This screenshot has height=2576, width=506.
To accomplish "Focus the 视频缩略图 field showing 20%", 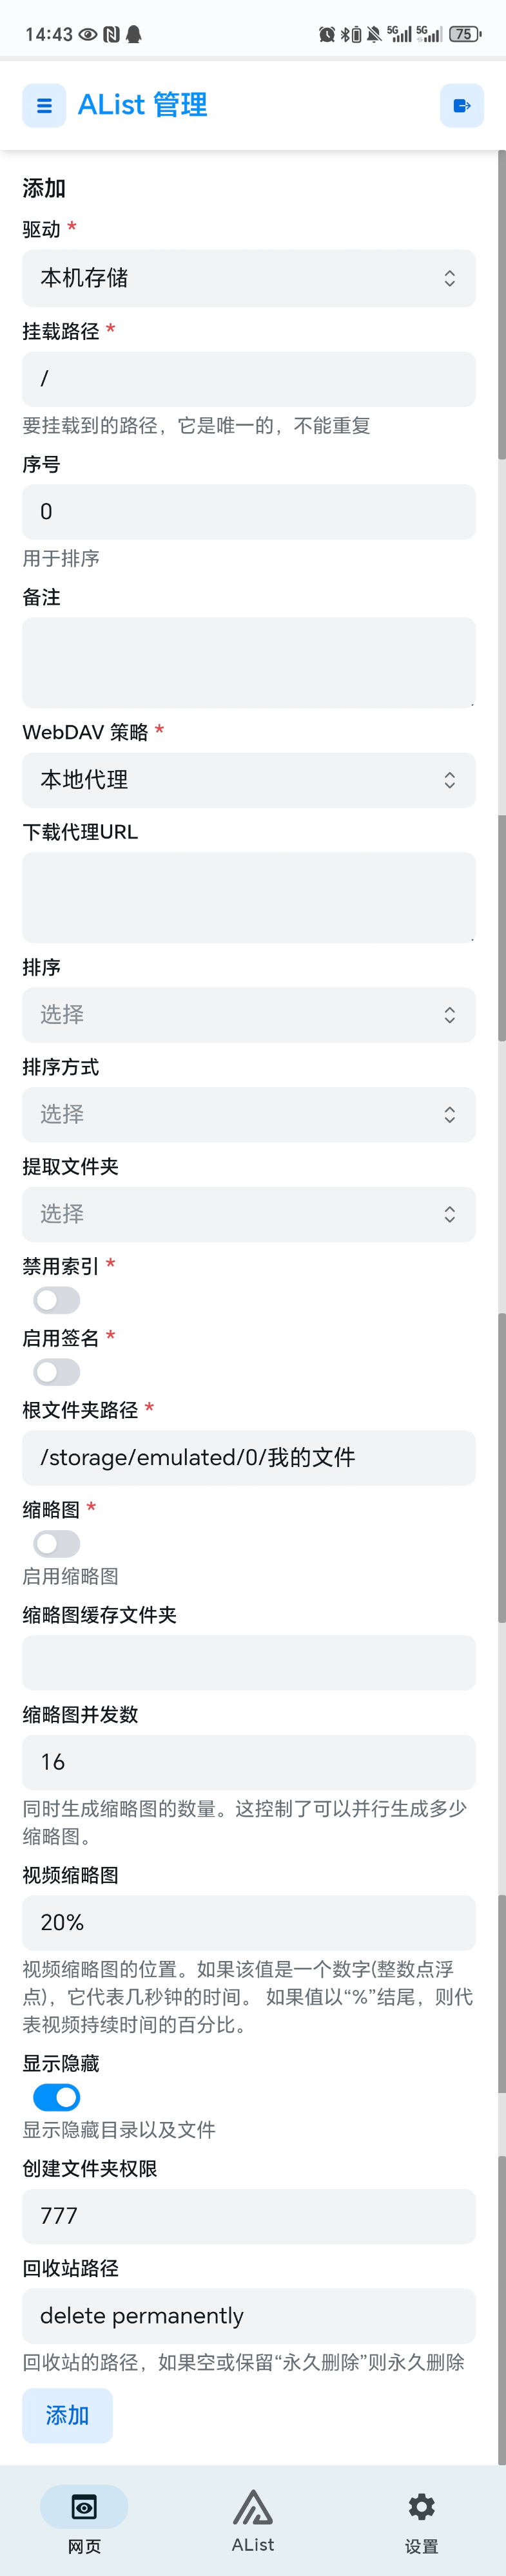I will 249,1922.
